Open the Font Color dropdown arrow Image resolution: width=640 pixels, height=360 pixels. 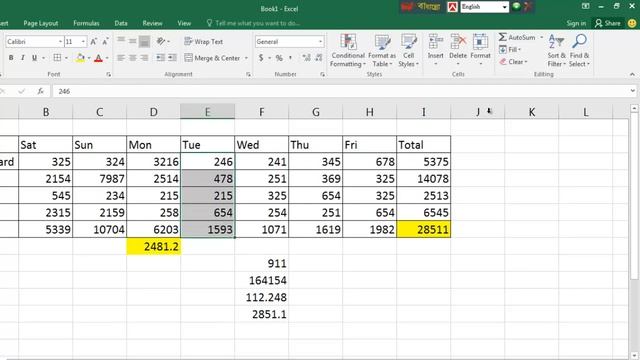pyautogui.click(x=107, y=58)
